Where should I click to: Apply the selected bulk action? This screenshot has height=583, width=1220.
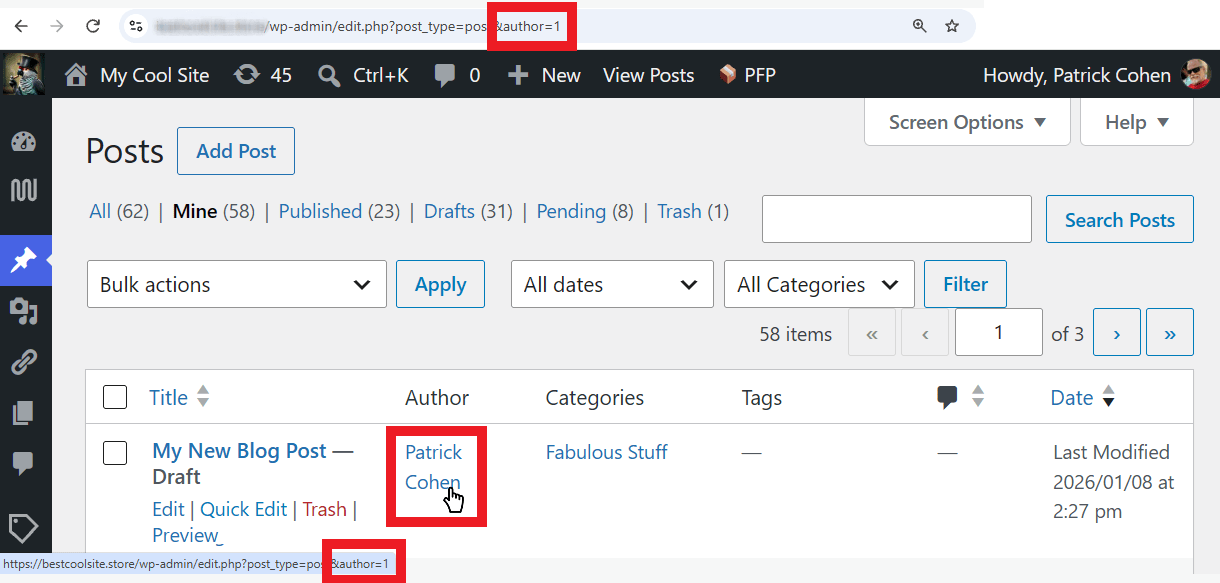point(440,284)
